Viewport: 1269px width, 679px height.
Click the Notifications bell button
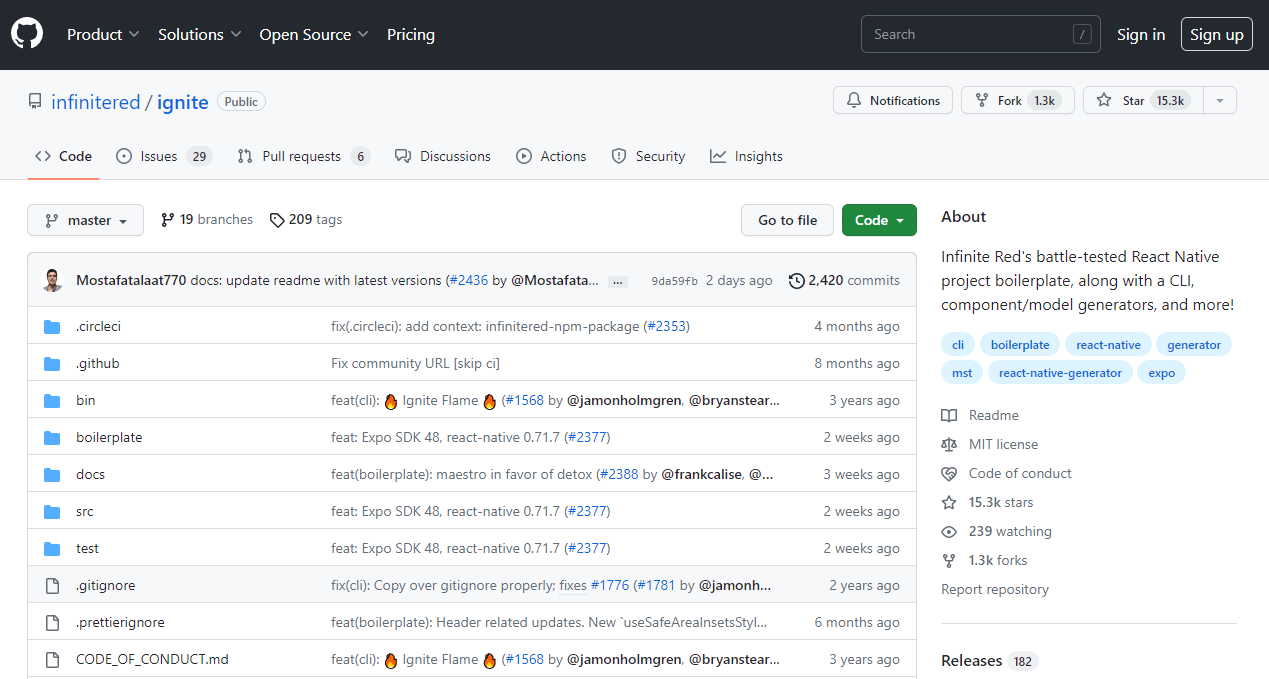(x=893, y=101)
